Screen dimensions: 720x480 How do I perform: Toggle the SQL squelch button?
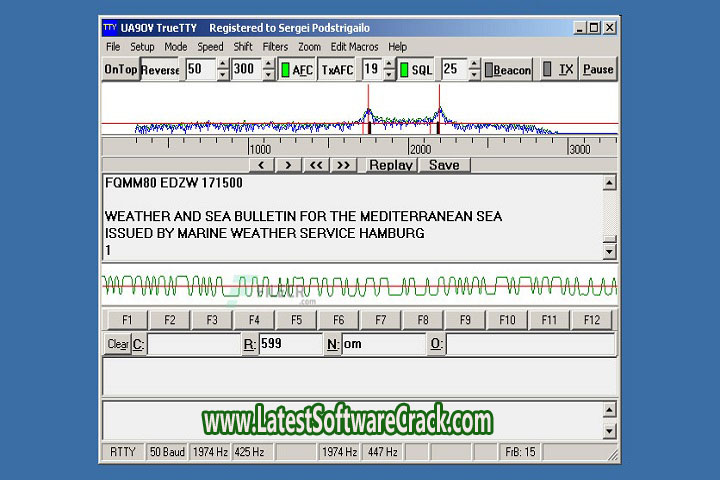point(417,69)
